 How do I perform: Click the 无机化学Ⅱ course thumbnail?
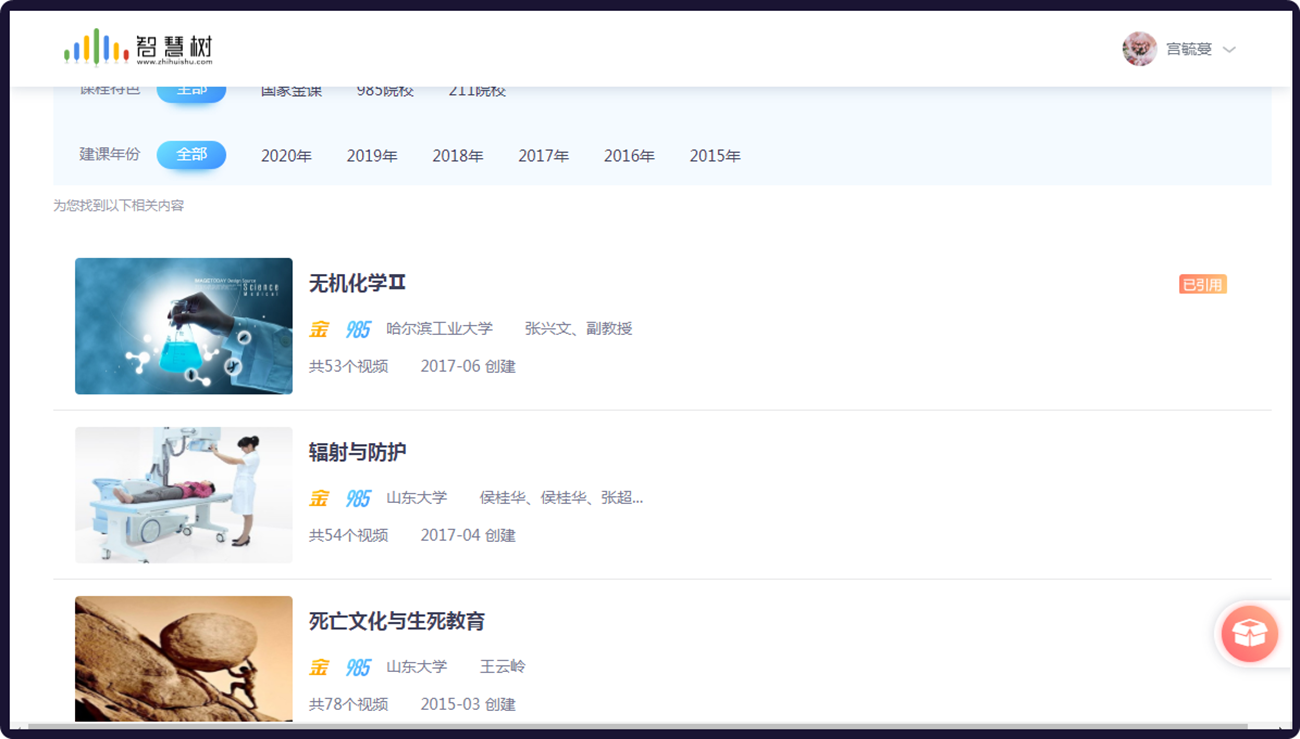183,326
